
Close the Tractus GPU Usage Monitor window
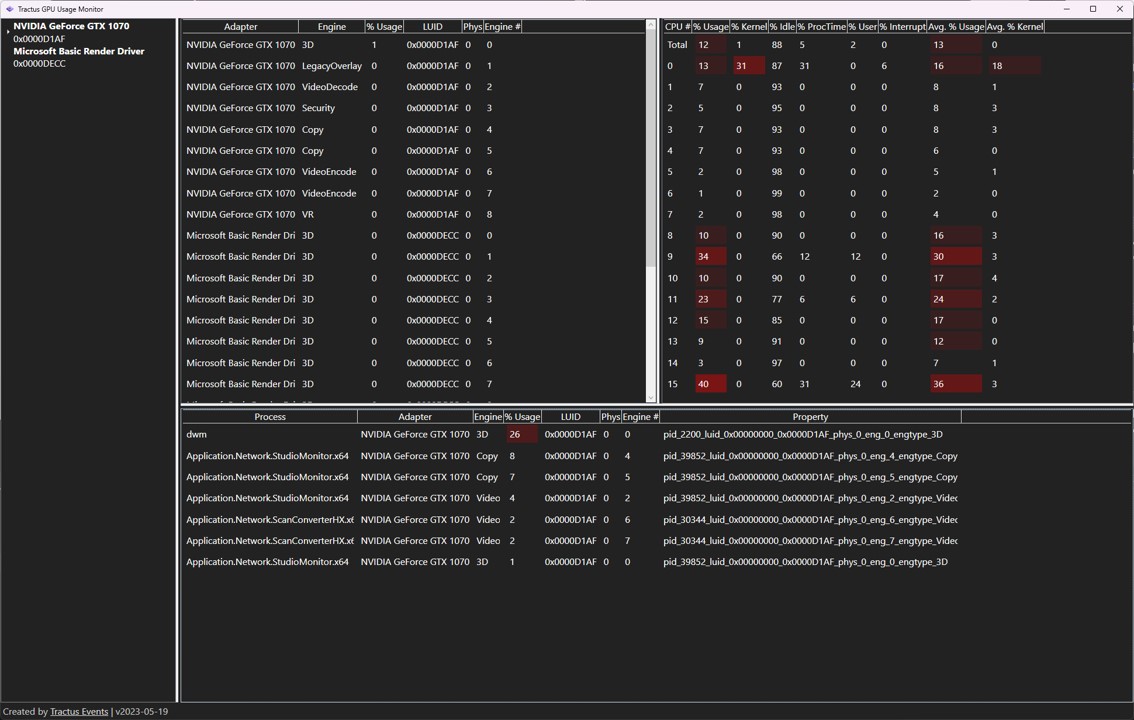[x=1119, y=9]
